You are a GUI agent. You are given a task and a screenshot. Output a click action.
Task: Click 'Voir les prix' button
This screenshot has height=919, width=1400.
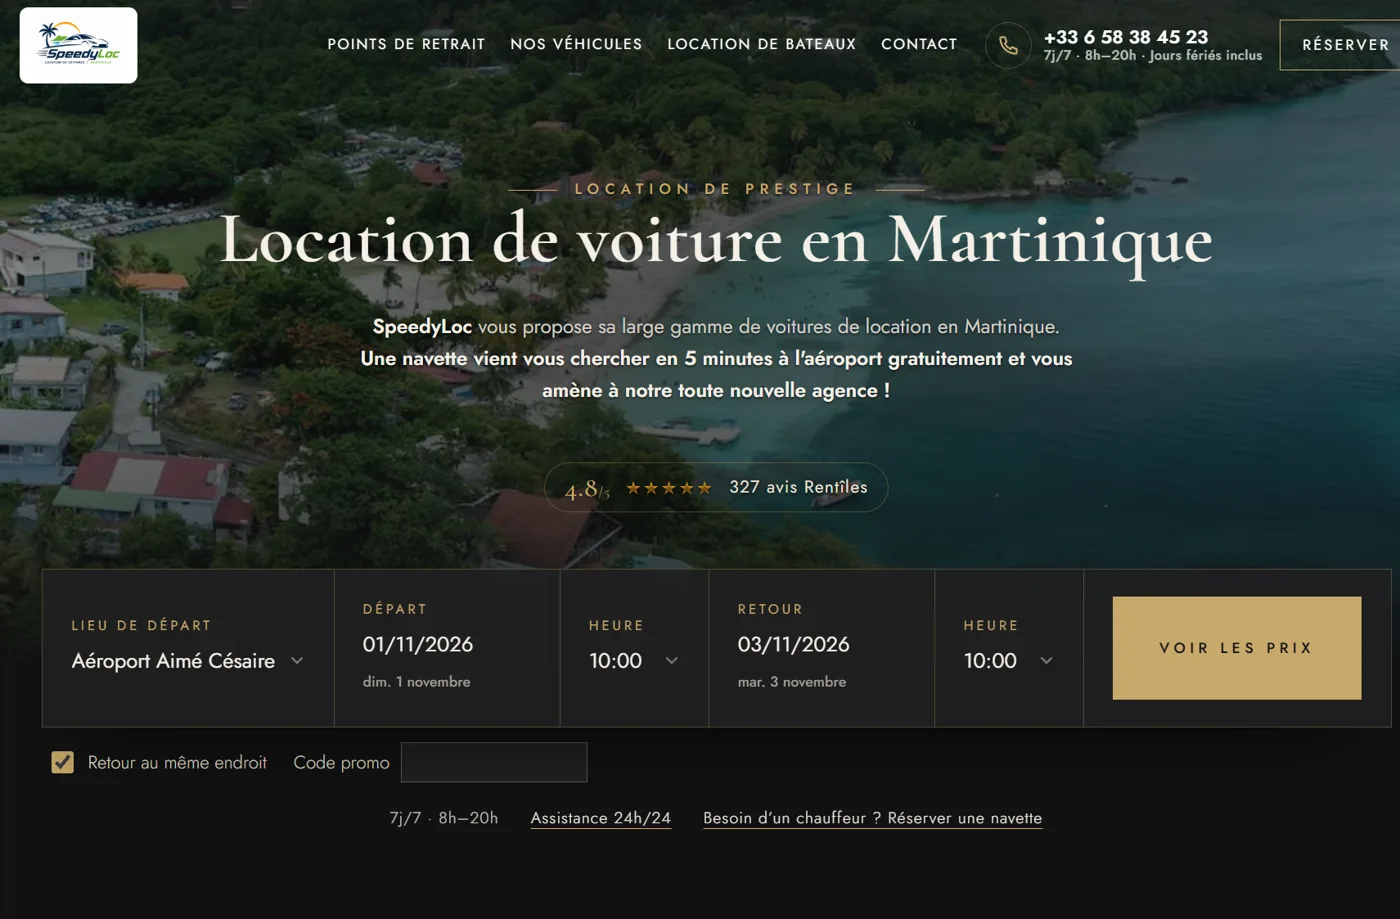point(1237,648)
